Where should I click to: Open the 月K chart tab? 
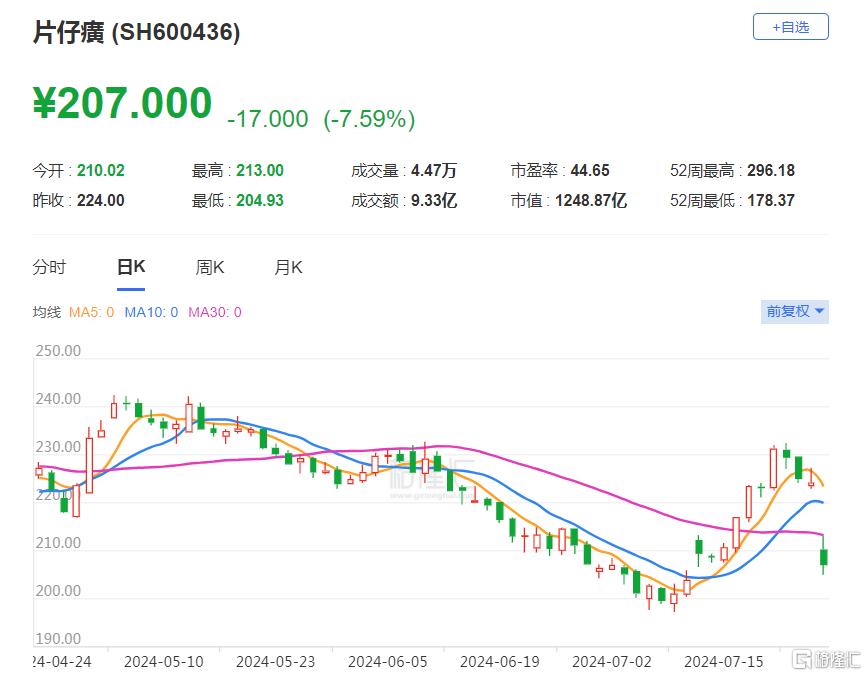tap(288, 268)
